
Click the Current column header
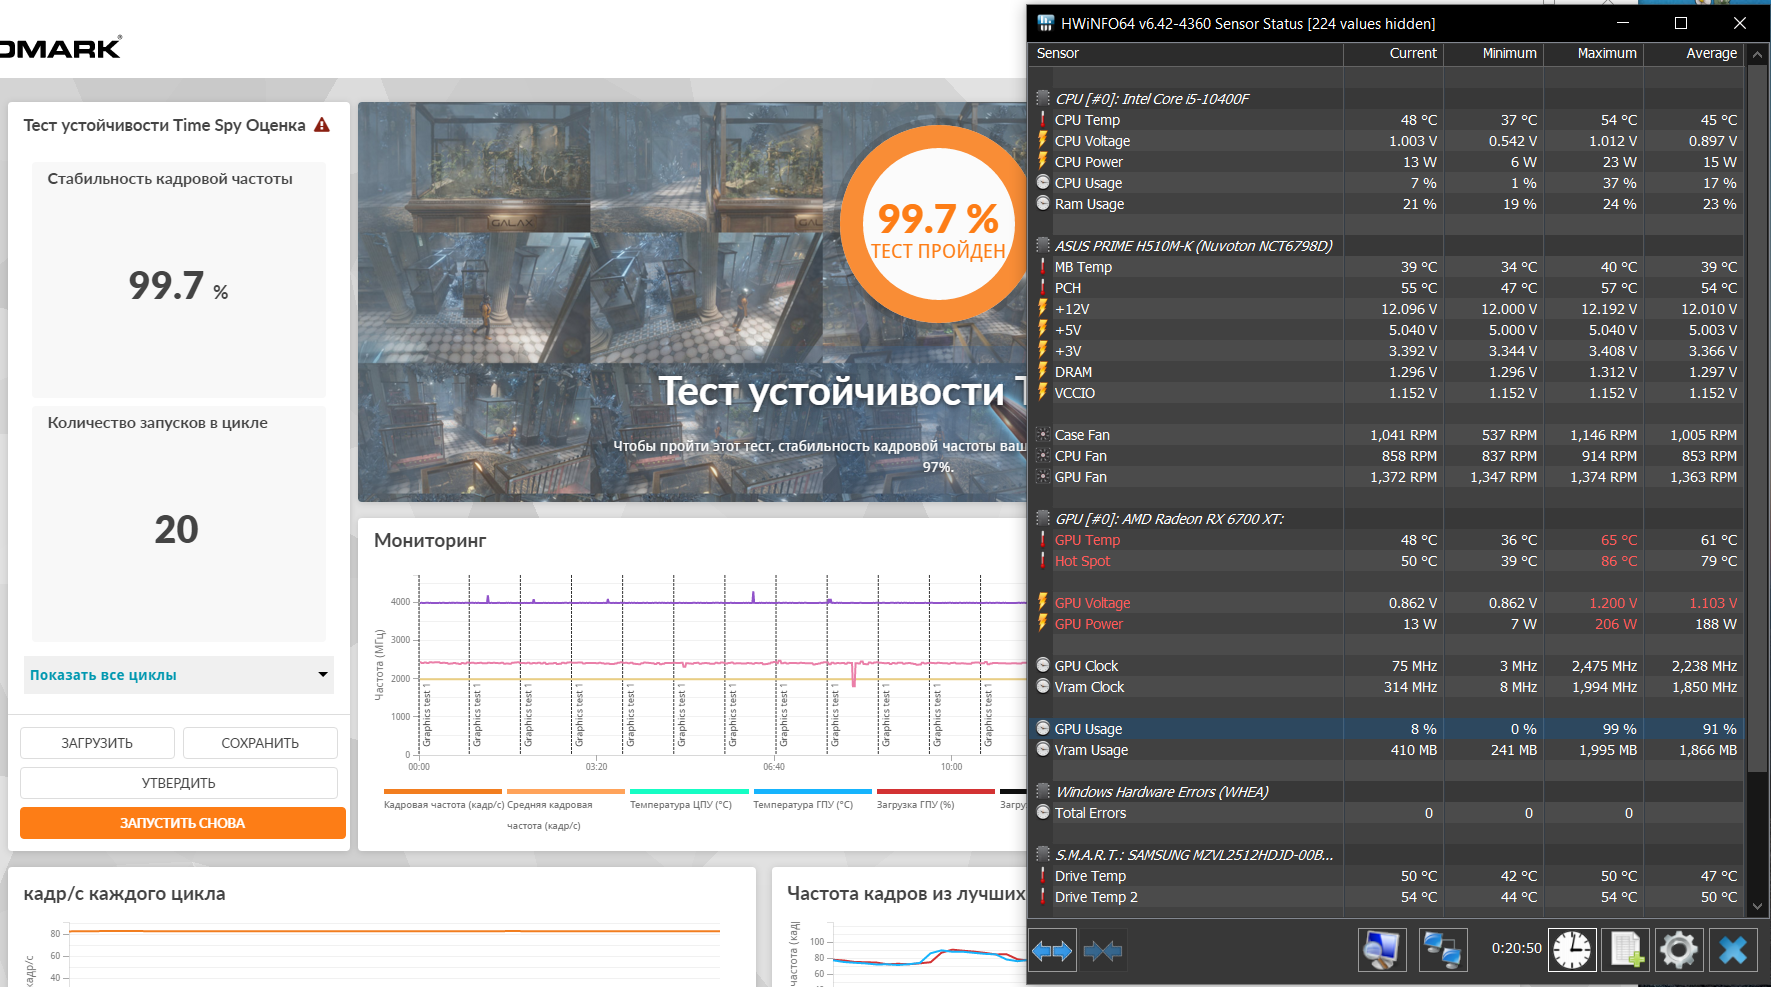coord(1393,53)
